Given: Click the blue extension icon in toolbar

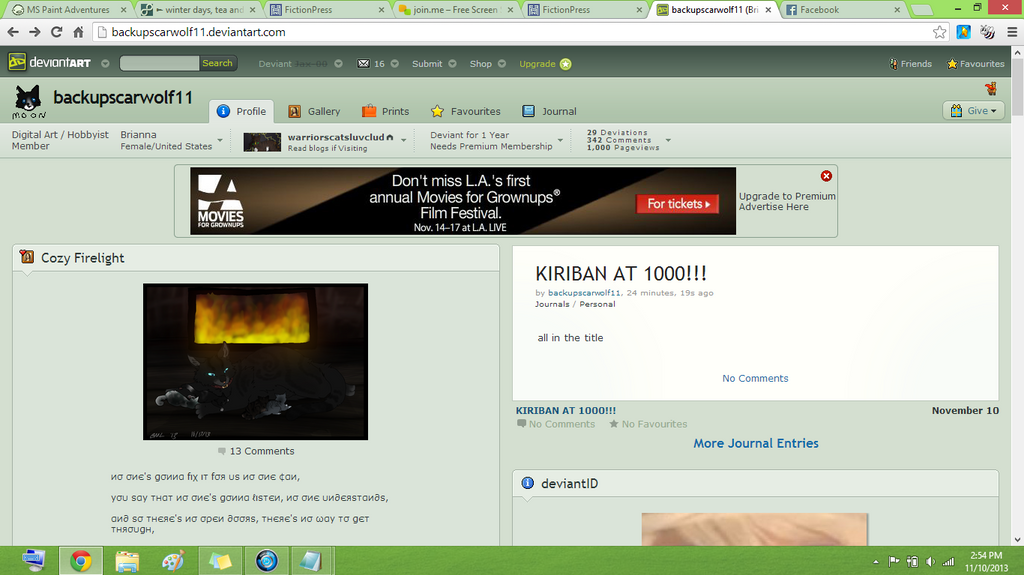Looking at the screenshot, I should coord(963,32).
